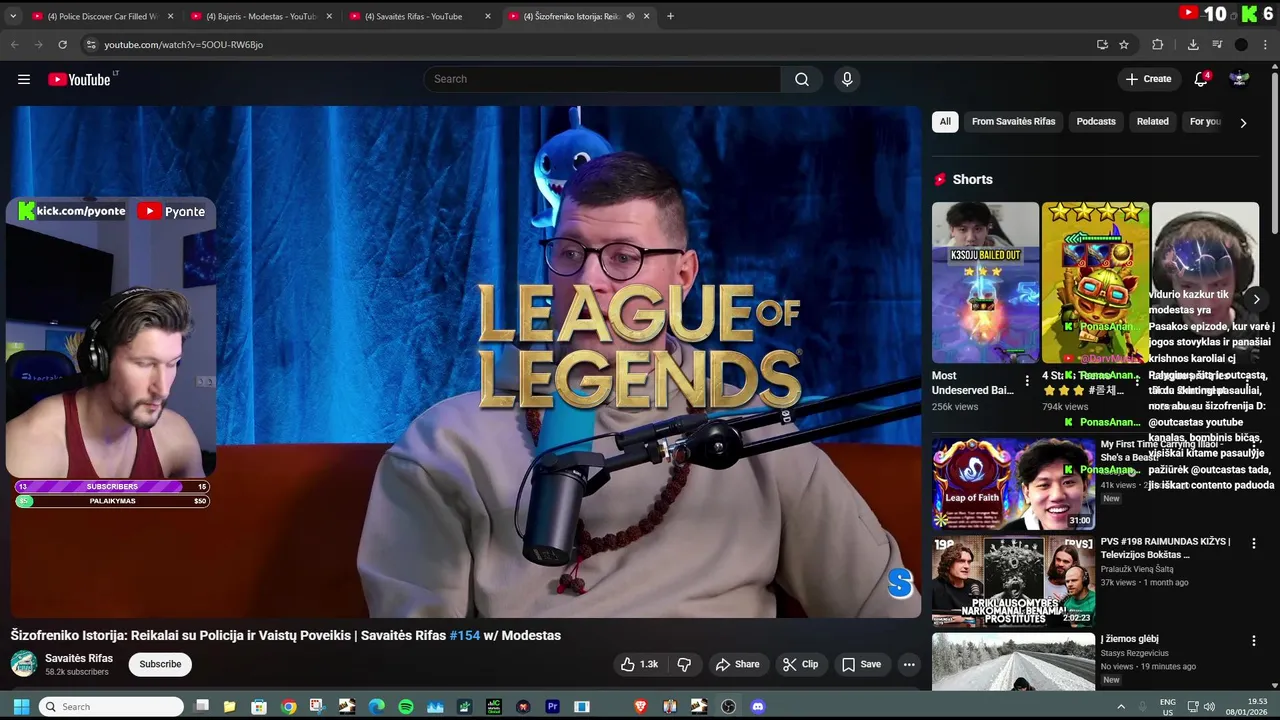Go to the YouTube home logo
Screen dimensions: 1280x720
coord(80,79)
